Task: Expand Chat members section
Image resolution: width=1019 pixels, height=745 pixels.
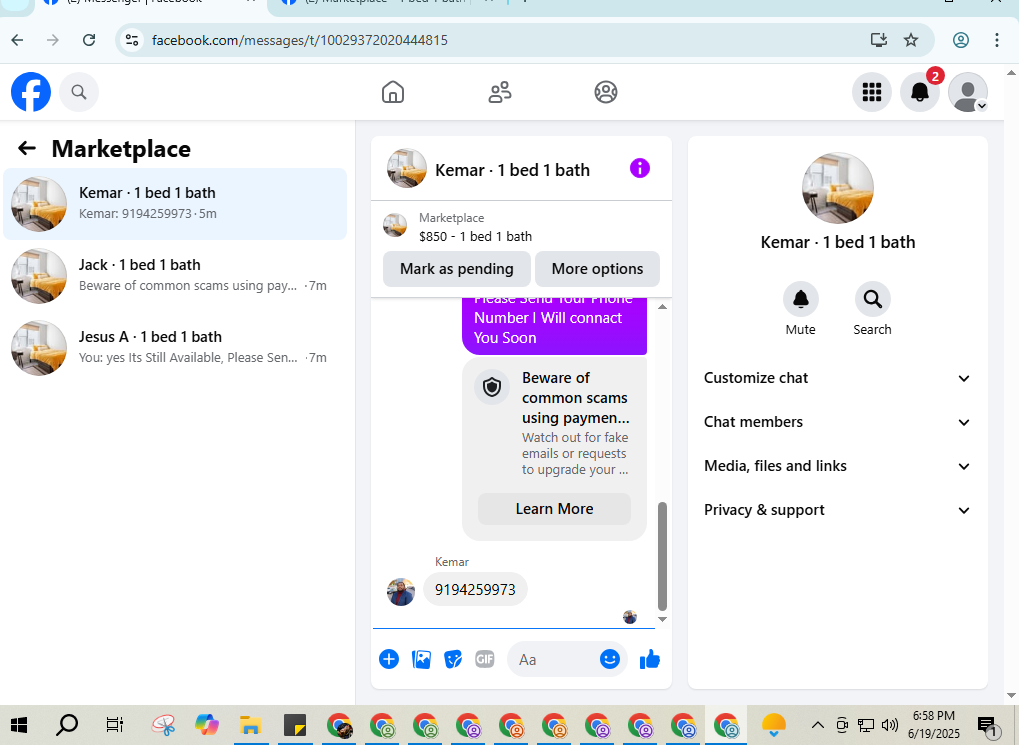Action: pos(837,422)
